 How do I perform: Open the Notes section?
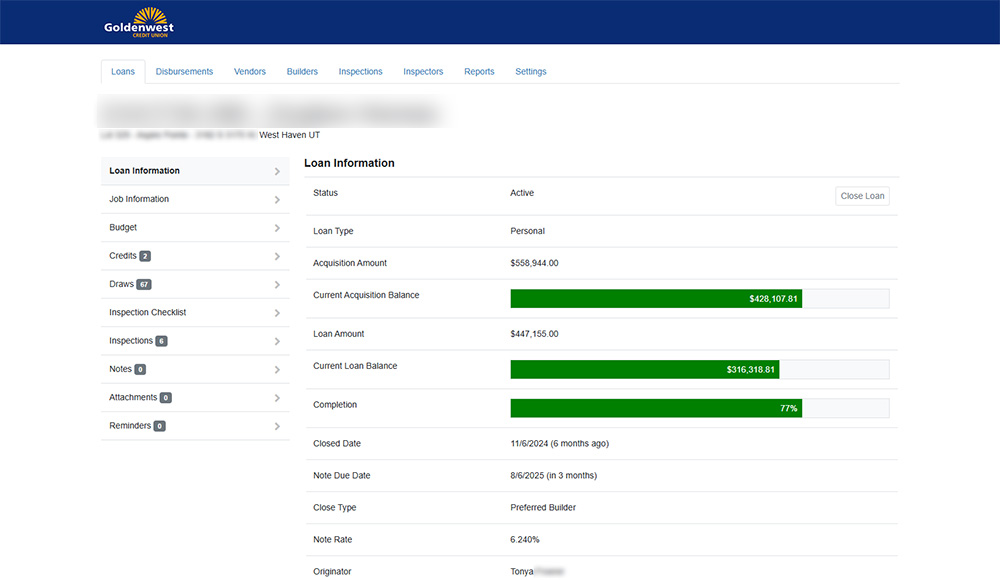[x=195, y=369]
